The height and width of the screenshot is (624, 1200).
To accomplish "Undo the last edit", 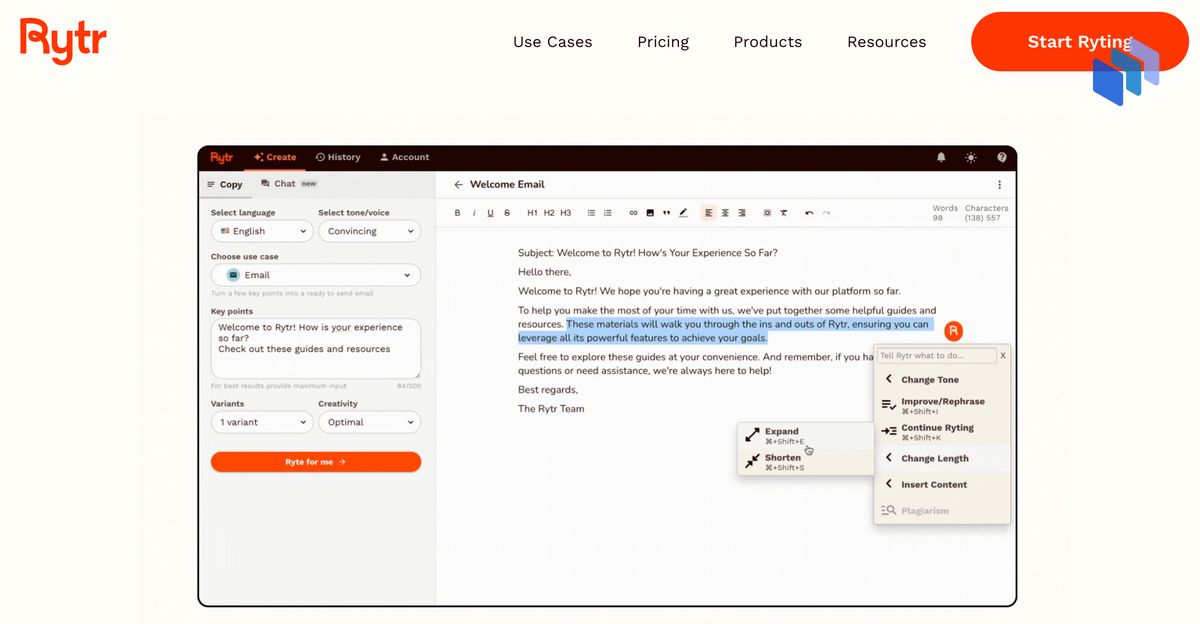I will [x=809, y=213].
